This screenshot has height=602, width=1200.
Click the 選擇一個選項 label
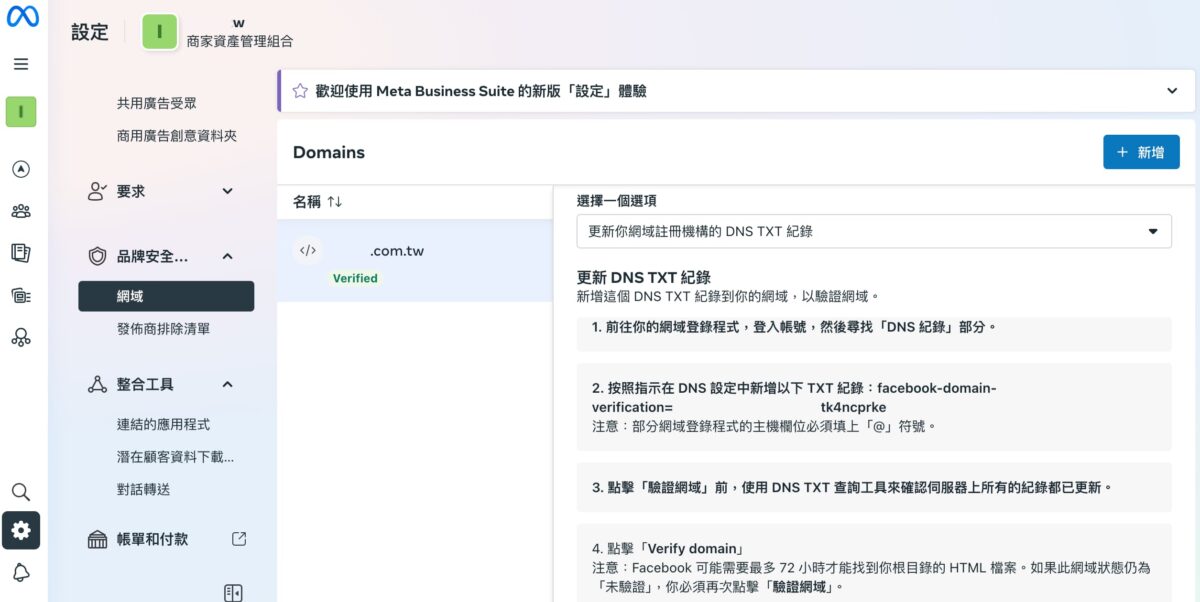[x=617, y=200]
